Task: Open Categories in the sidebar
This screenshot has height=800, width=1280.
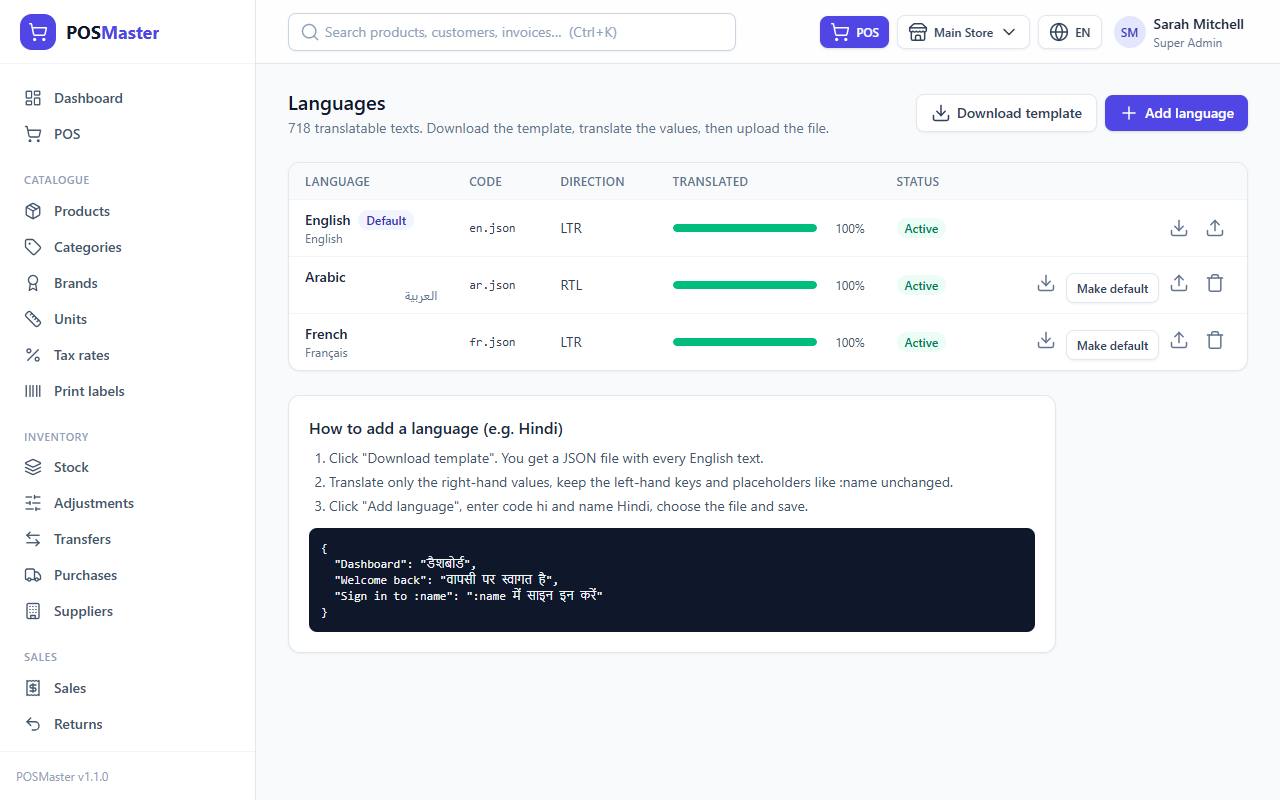Action: click(x=128, y=247)
